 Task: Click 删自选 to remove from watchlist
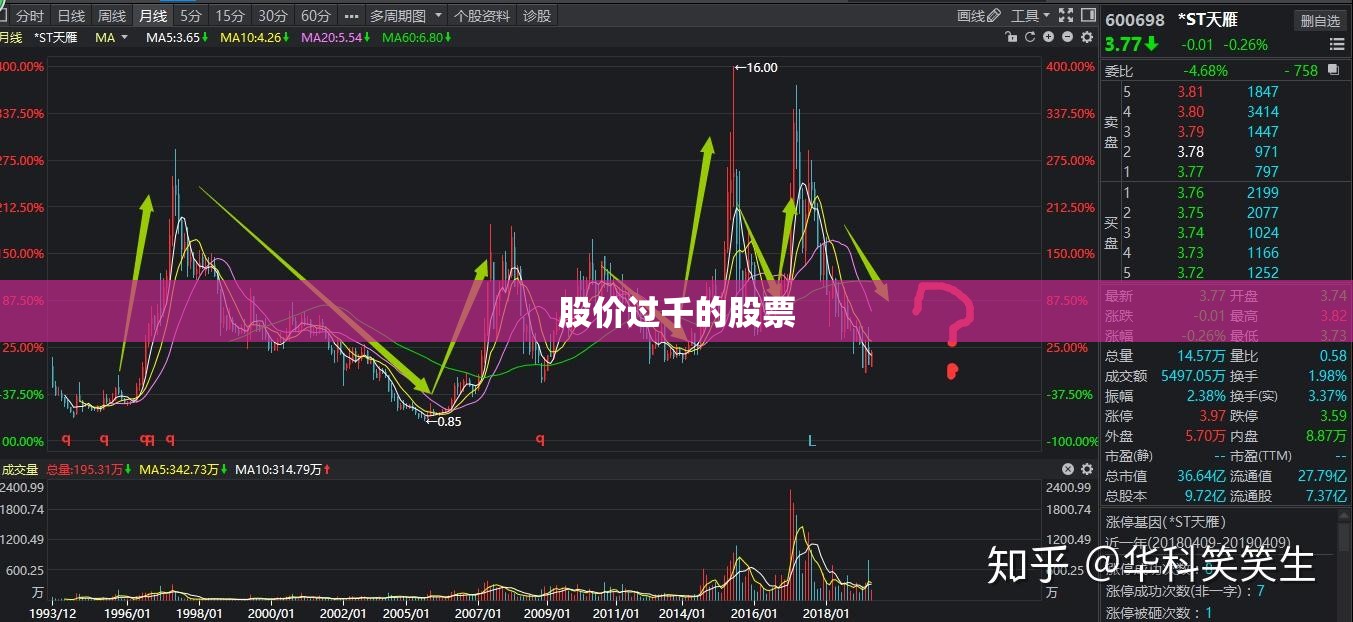click(x=1320, y=20)
